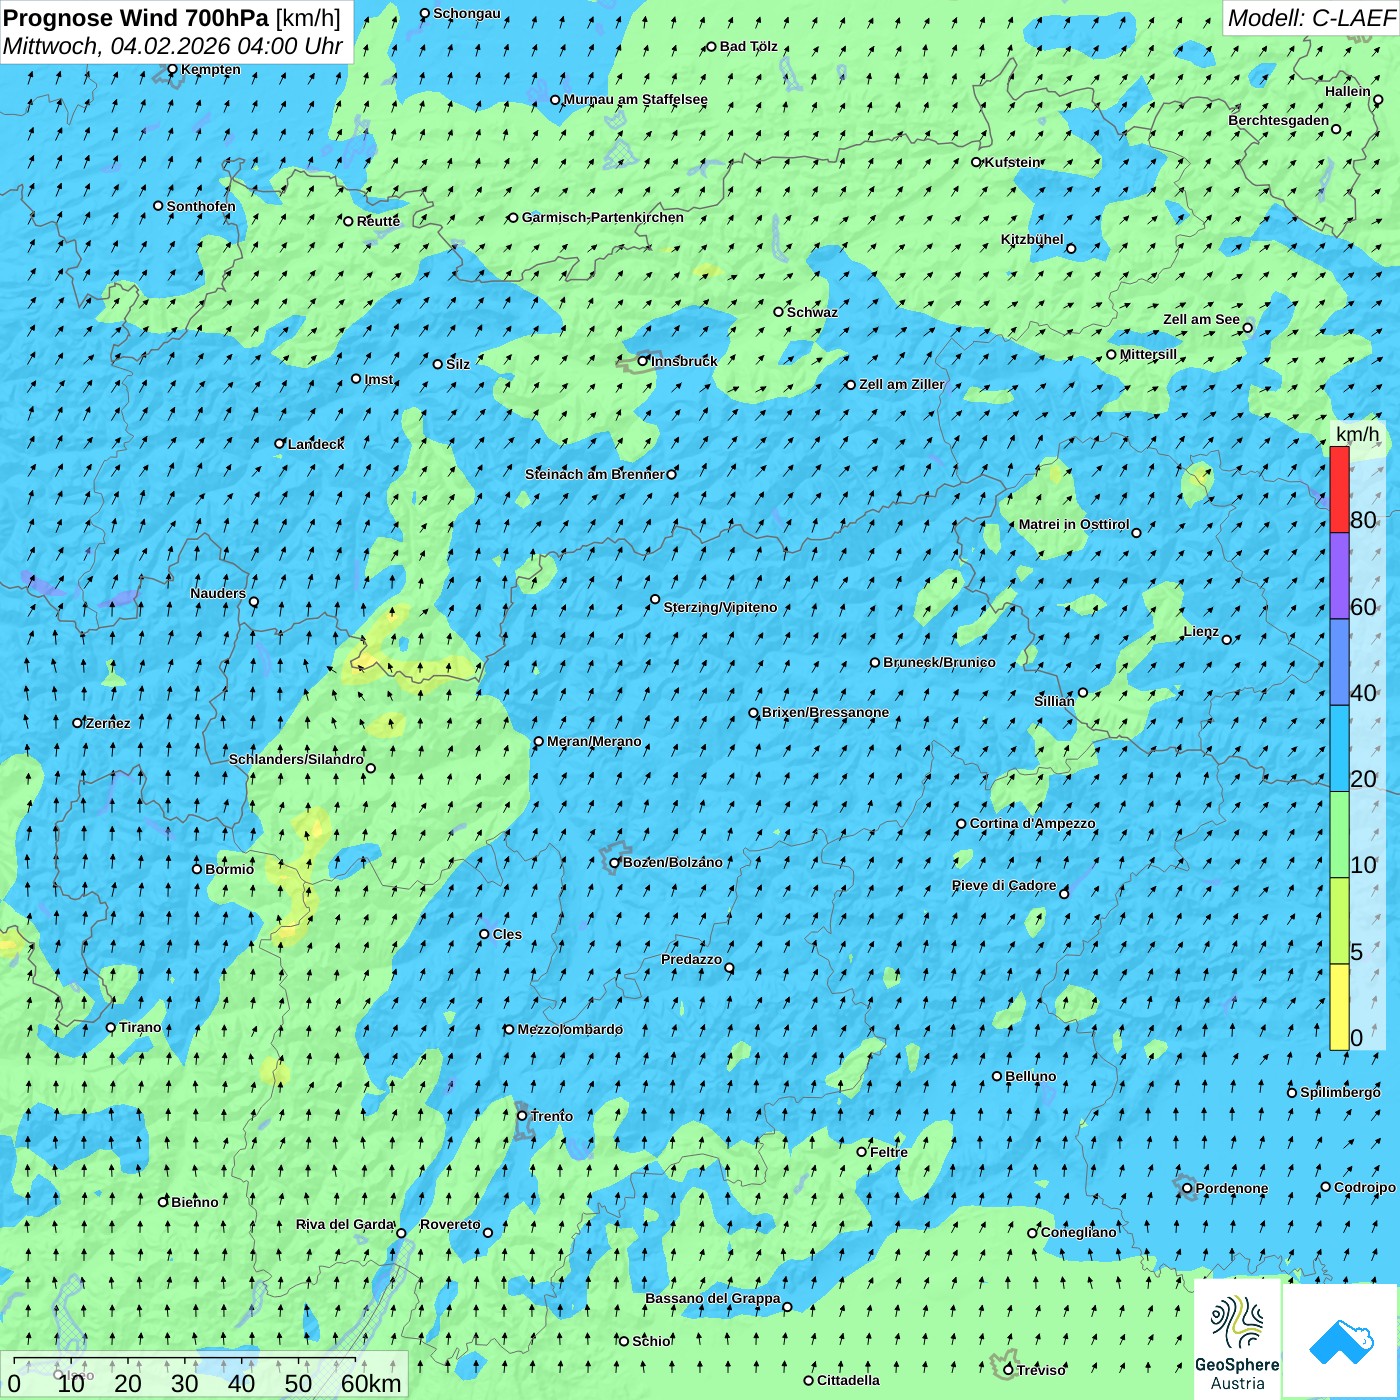
Task: Click the Modell: C-LAEF label
Action: pos(1311,18)
